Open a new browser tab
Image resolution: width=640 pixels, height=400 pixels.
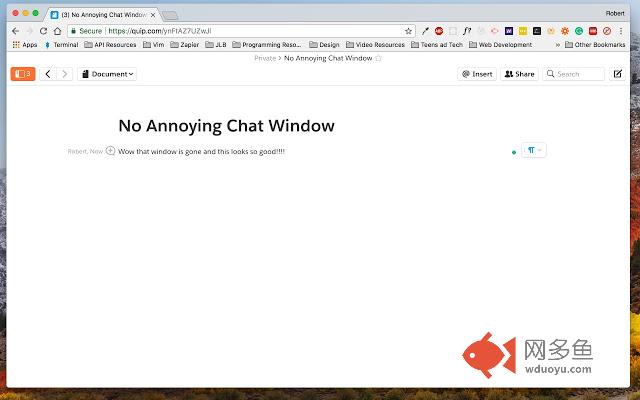click(x=170, y=16)
